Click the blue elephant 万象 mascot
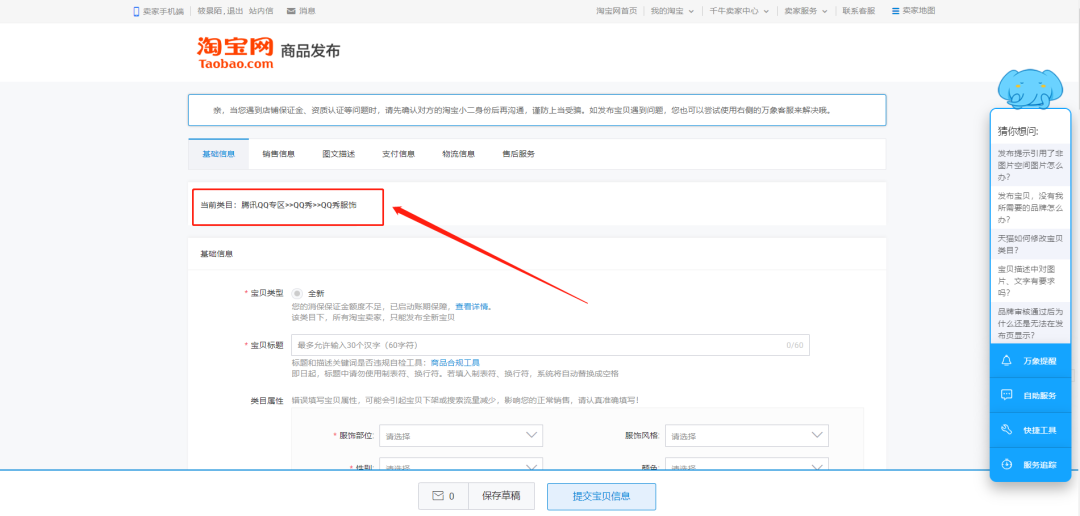Screen dimensions: 1080x516 [1030, 89]
